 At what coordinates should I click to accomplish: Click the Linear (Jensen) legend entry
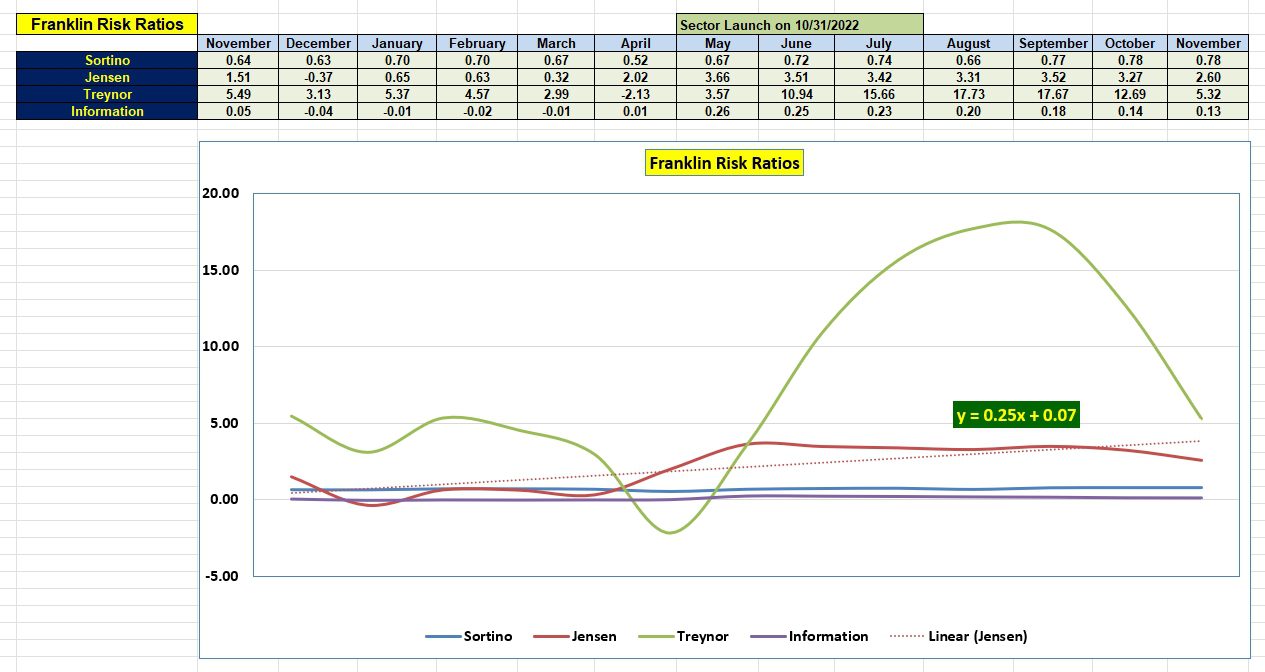958,636
